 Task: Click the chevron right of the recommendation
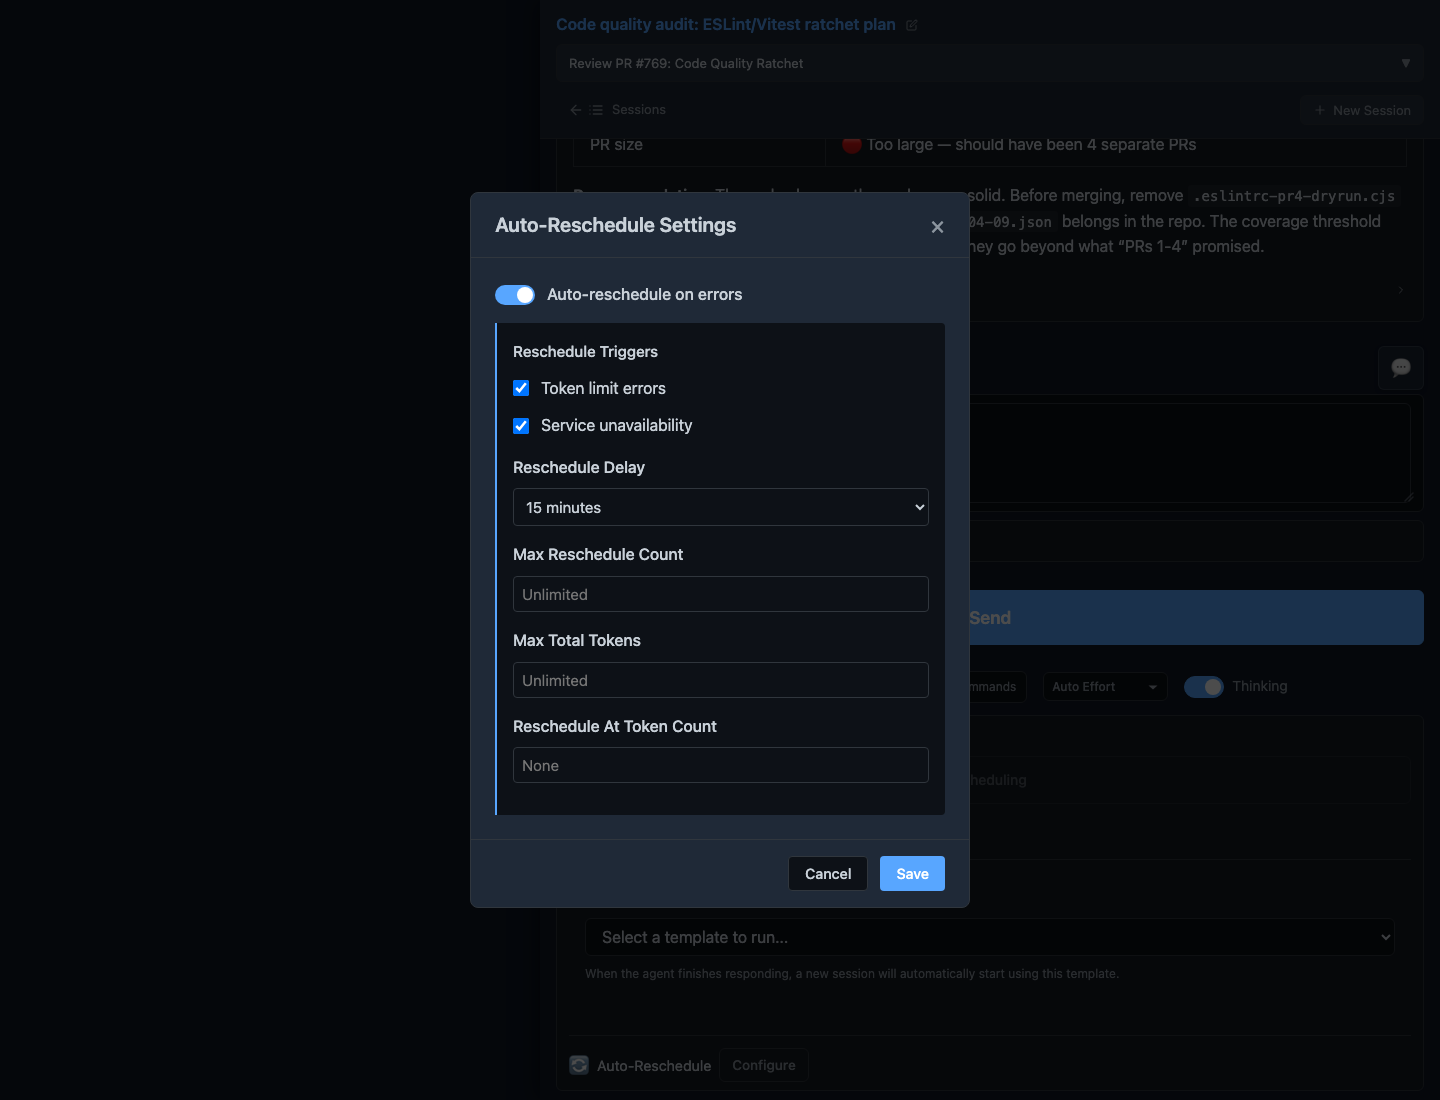(x=1401, y=290)
